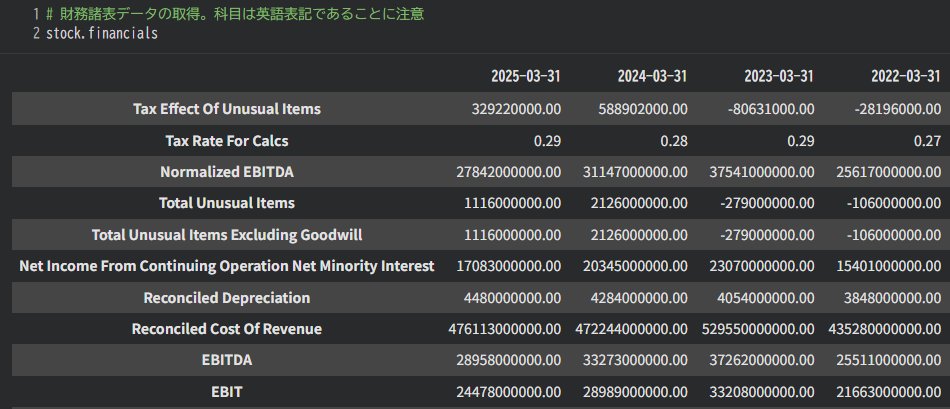The height and width of the screenshot is (409, 950).
Task: Click Cost Of Revenue value 472244000000.00
Action: (x=632, y=329)
